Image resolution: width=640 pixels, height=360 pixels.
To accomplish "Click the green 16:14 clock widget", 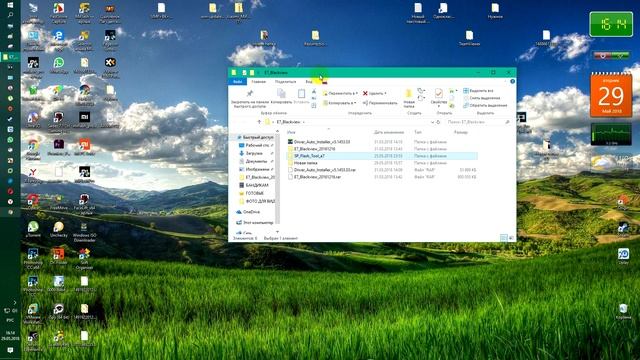I will (611, 24).
